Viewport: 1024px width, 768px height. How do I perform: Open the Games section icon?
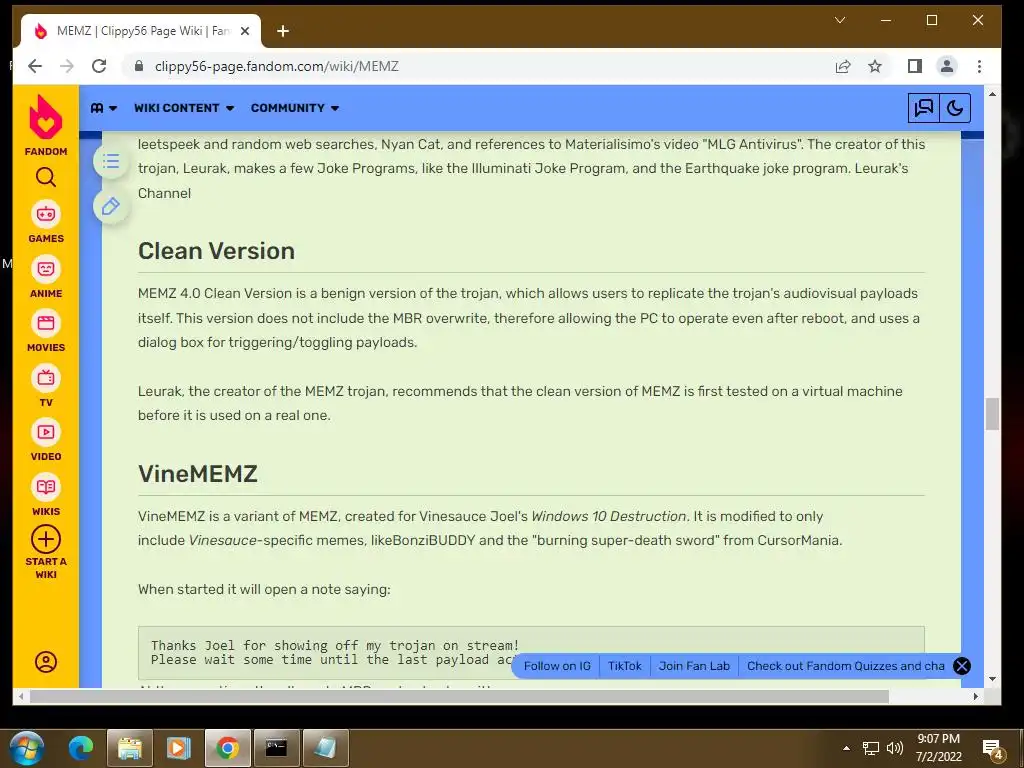pos(46,214)
